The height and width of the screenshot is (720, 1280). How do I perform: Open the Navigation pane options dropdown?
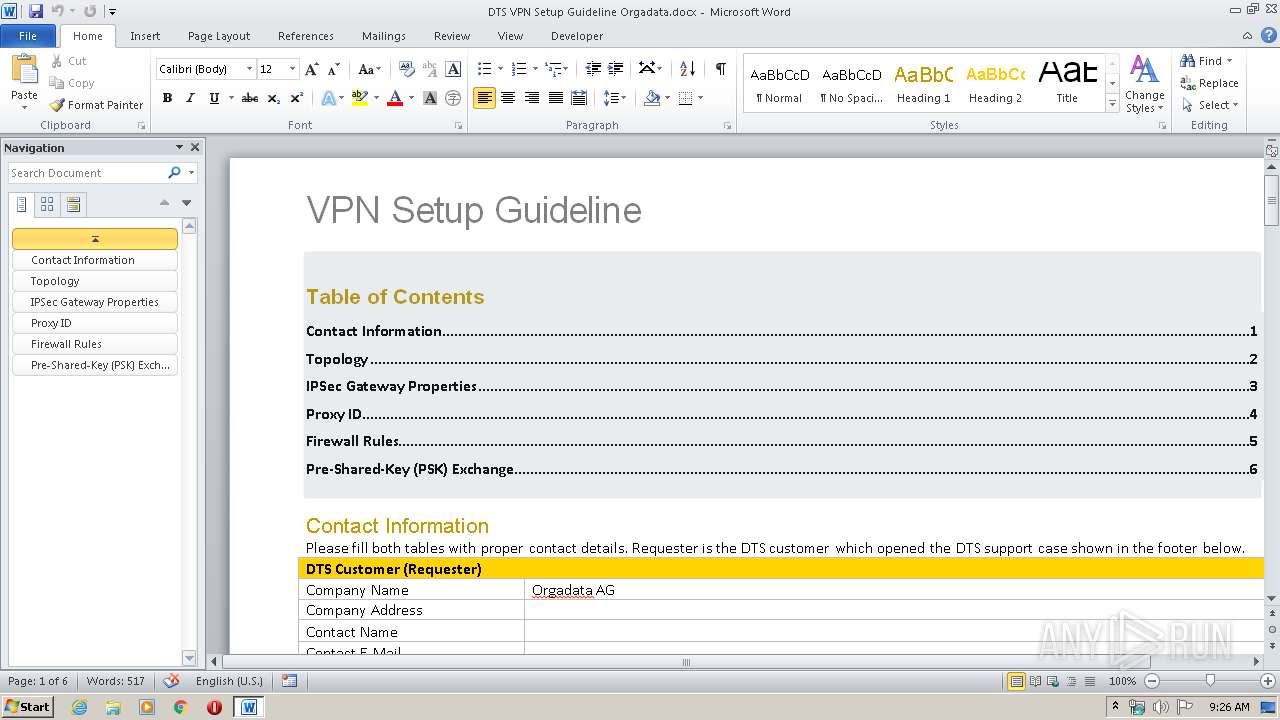click(x=179, y=147)
